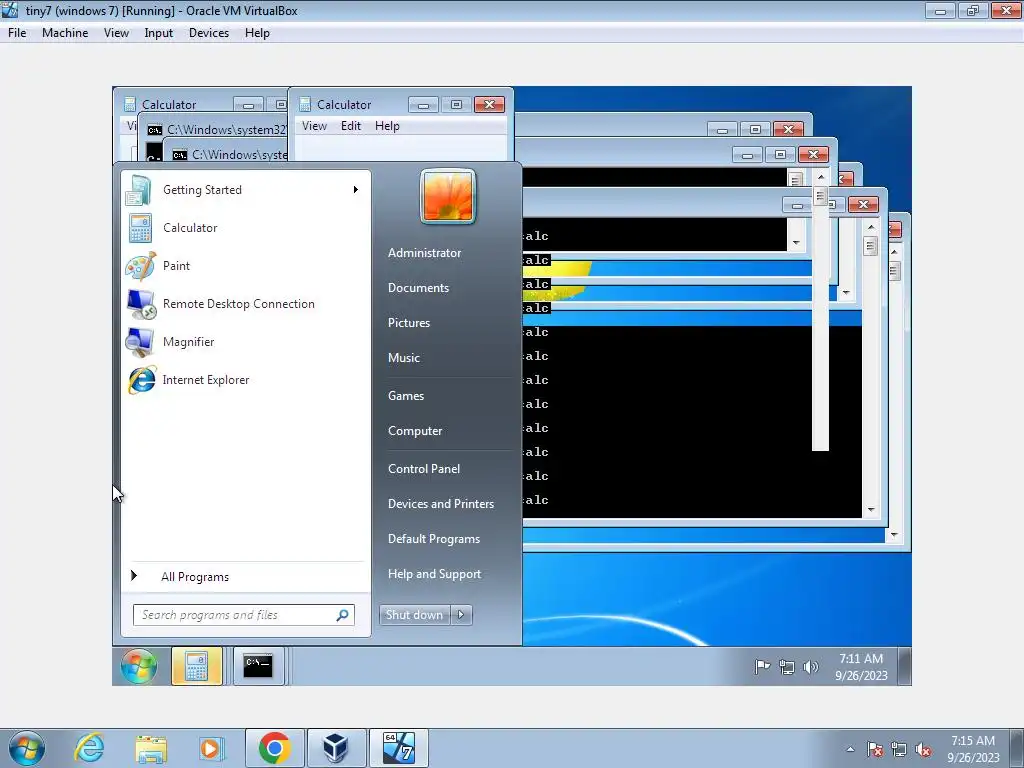Click the guest Windows 7 Start orb

tap(139, 666)
